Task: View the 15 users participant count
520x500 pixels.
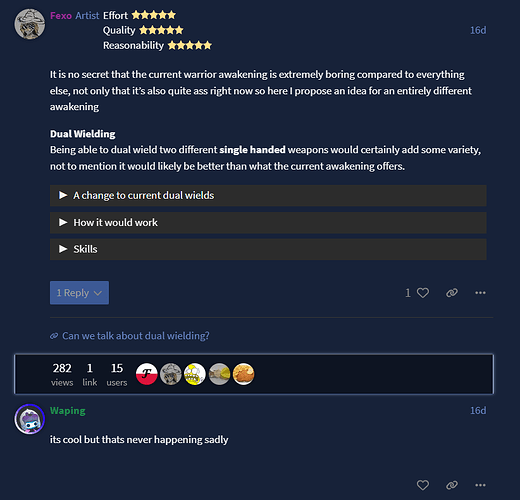Action: 117,375
